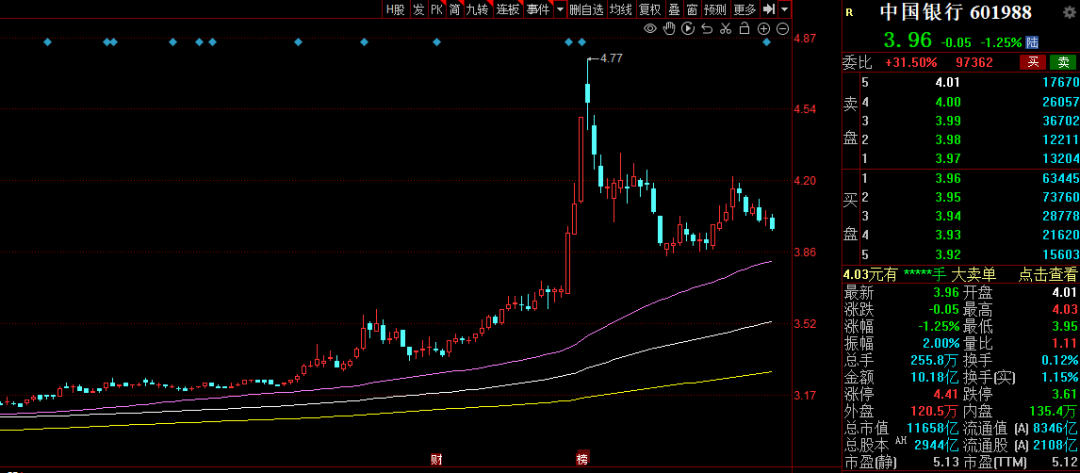Viewport: 1080px width, 473px height.
Task: Select the 九转 indicator tab
Action: [x=477, y=9]
